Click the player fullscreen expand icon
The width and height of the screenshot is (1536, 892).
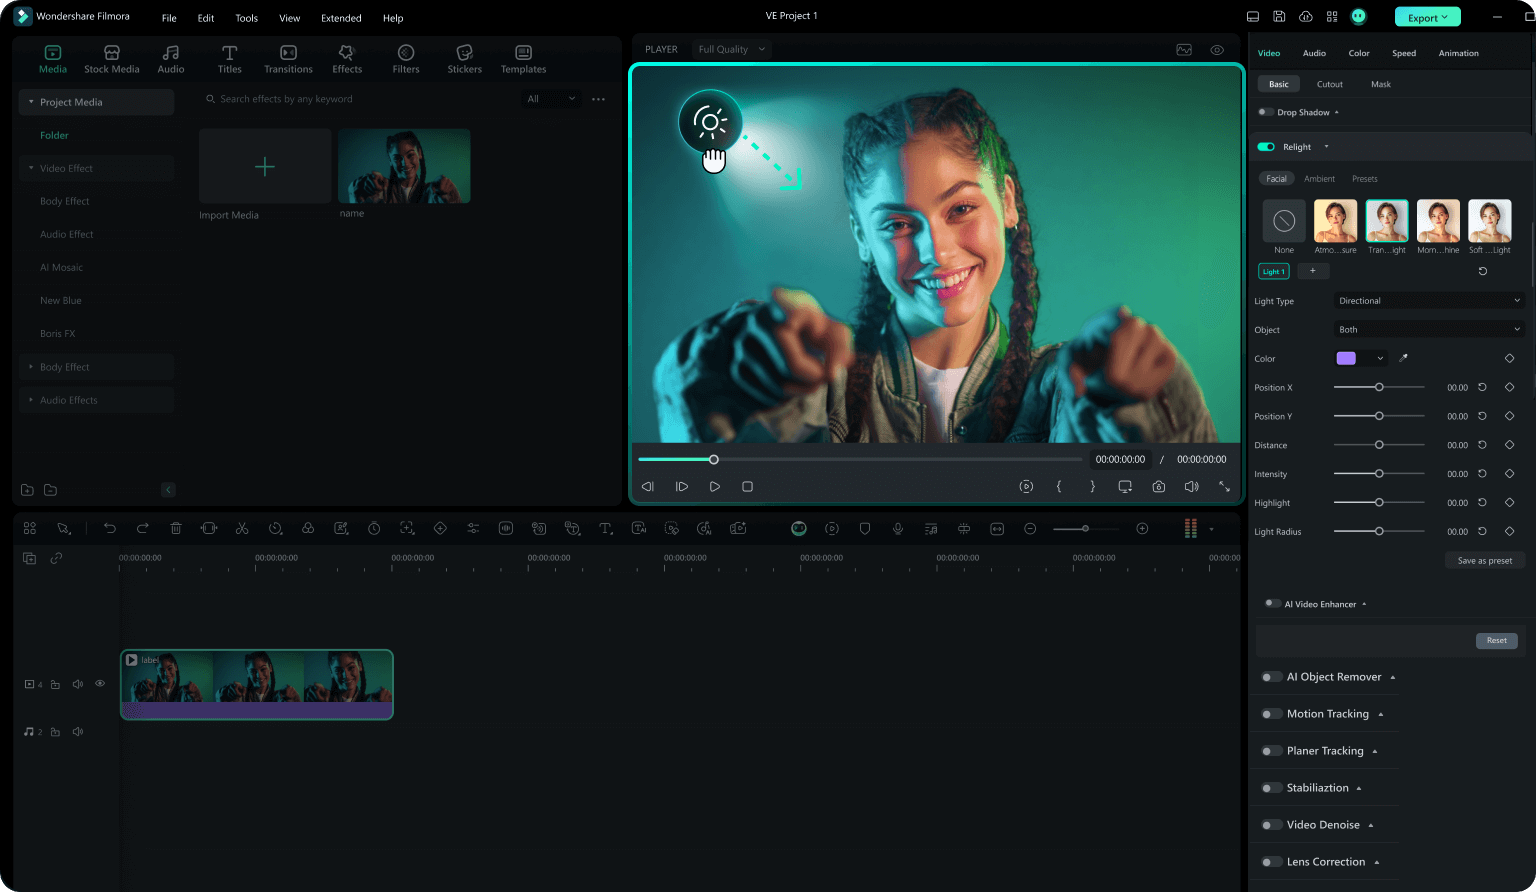(1224, 486)
